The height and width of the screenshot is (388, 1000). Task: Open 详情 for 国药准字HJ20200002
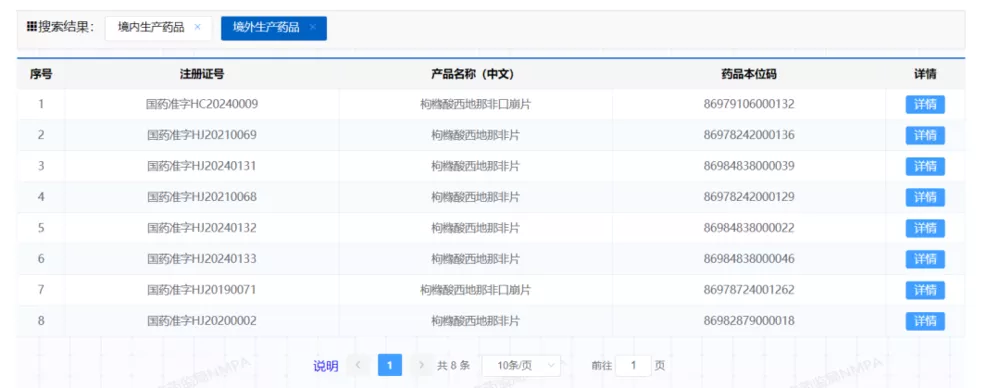click(925, 321)
